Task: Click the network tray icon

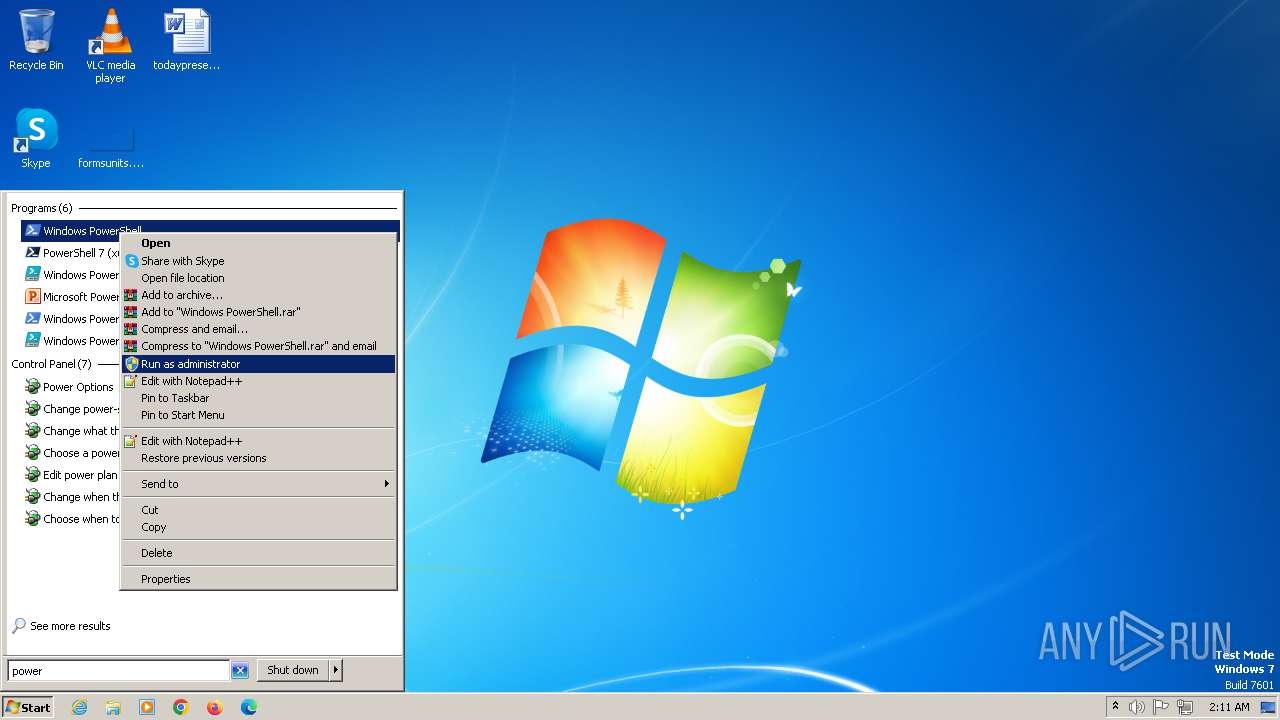Action: pos(1185,707)
